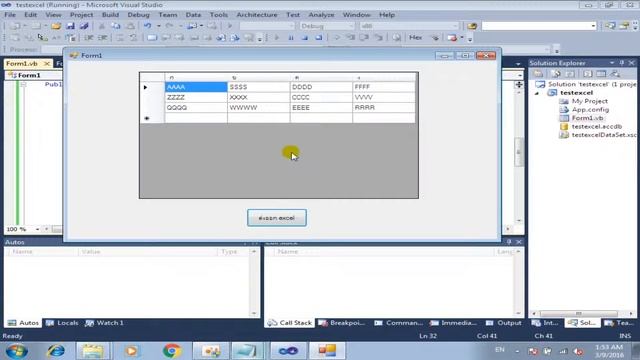Click Solution Explorer Properties toolbar icon
The width and height of the screenshot is (640, 360).
point(538,74)
